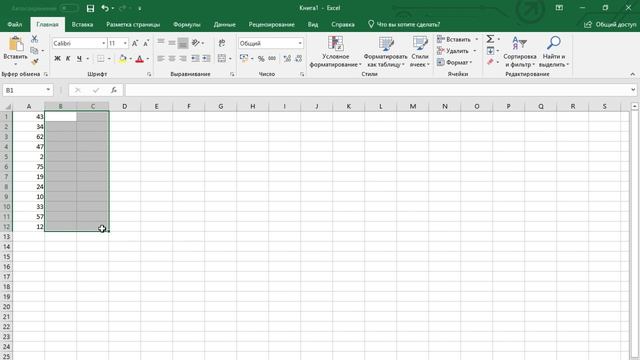
Task: Open the Шрифт group dialog launcher
Action: tap(149, 74)
